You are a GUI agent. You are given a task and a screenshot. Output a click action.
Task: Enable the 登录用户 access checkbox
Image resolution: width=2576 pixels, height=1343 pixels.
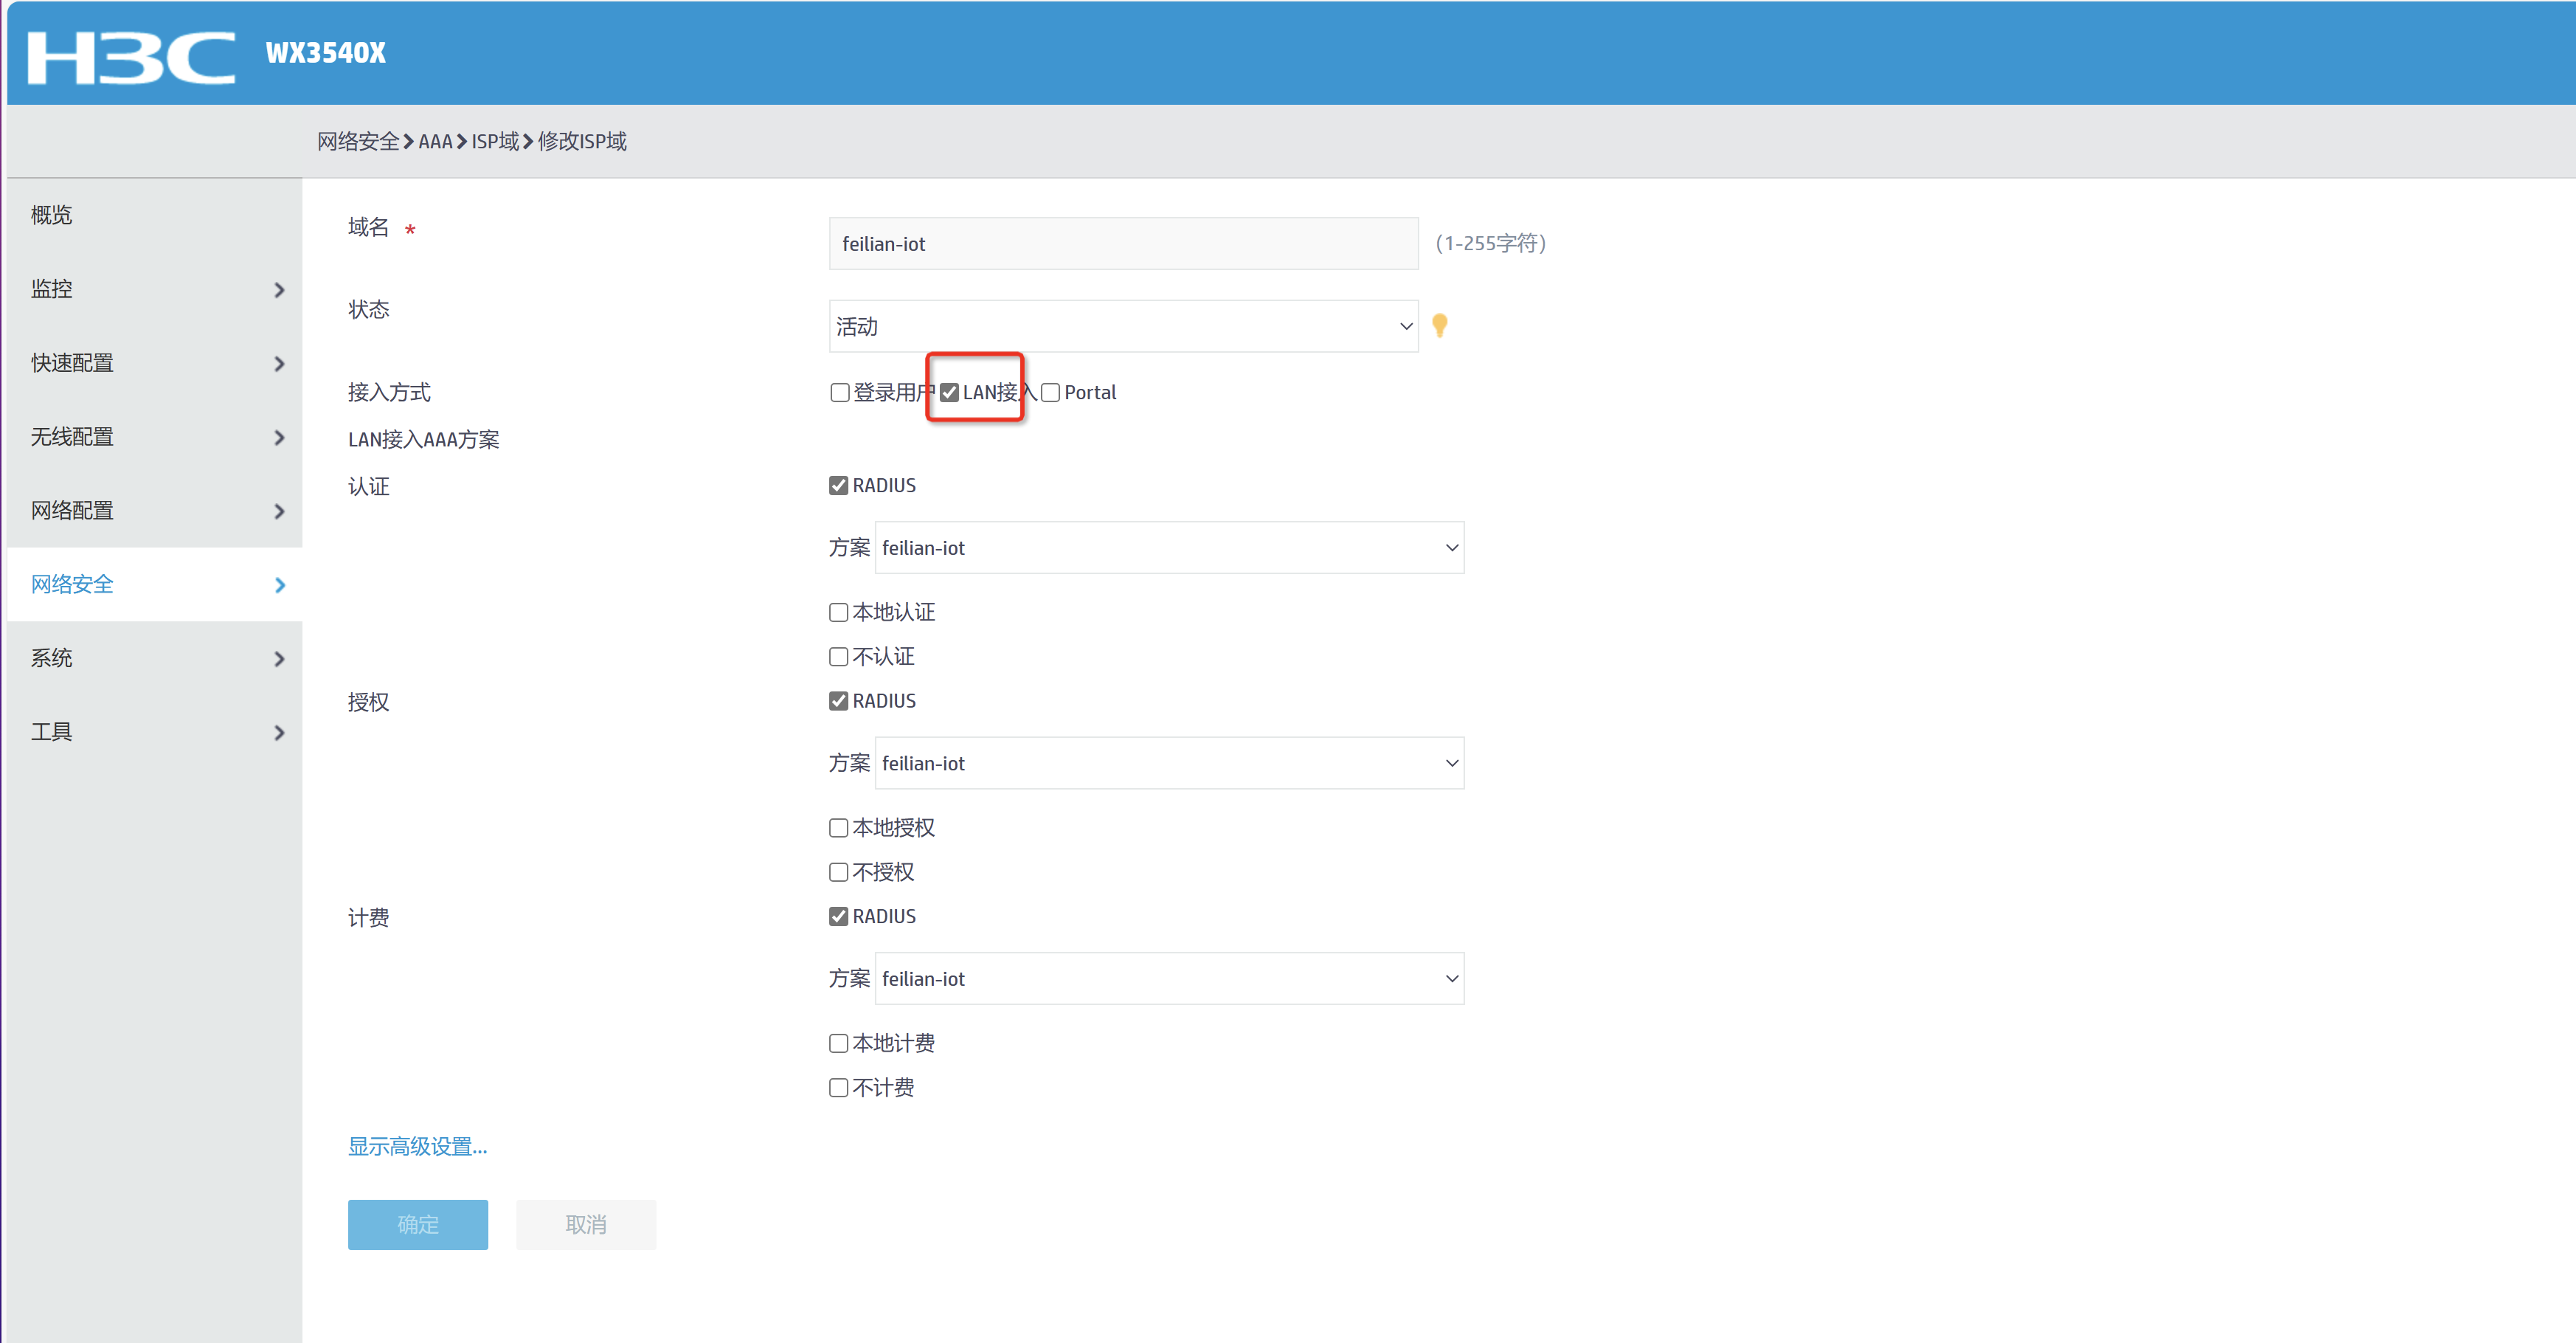pos(839,393)
